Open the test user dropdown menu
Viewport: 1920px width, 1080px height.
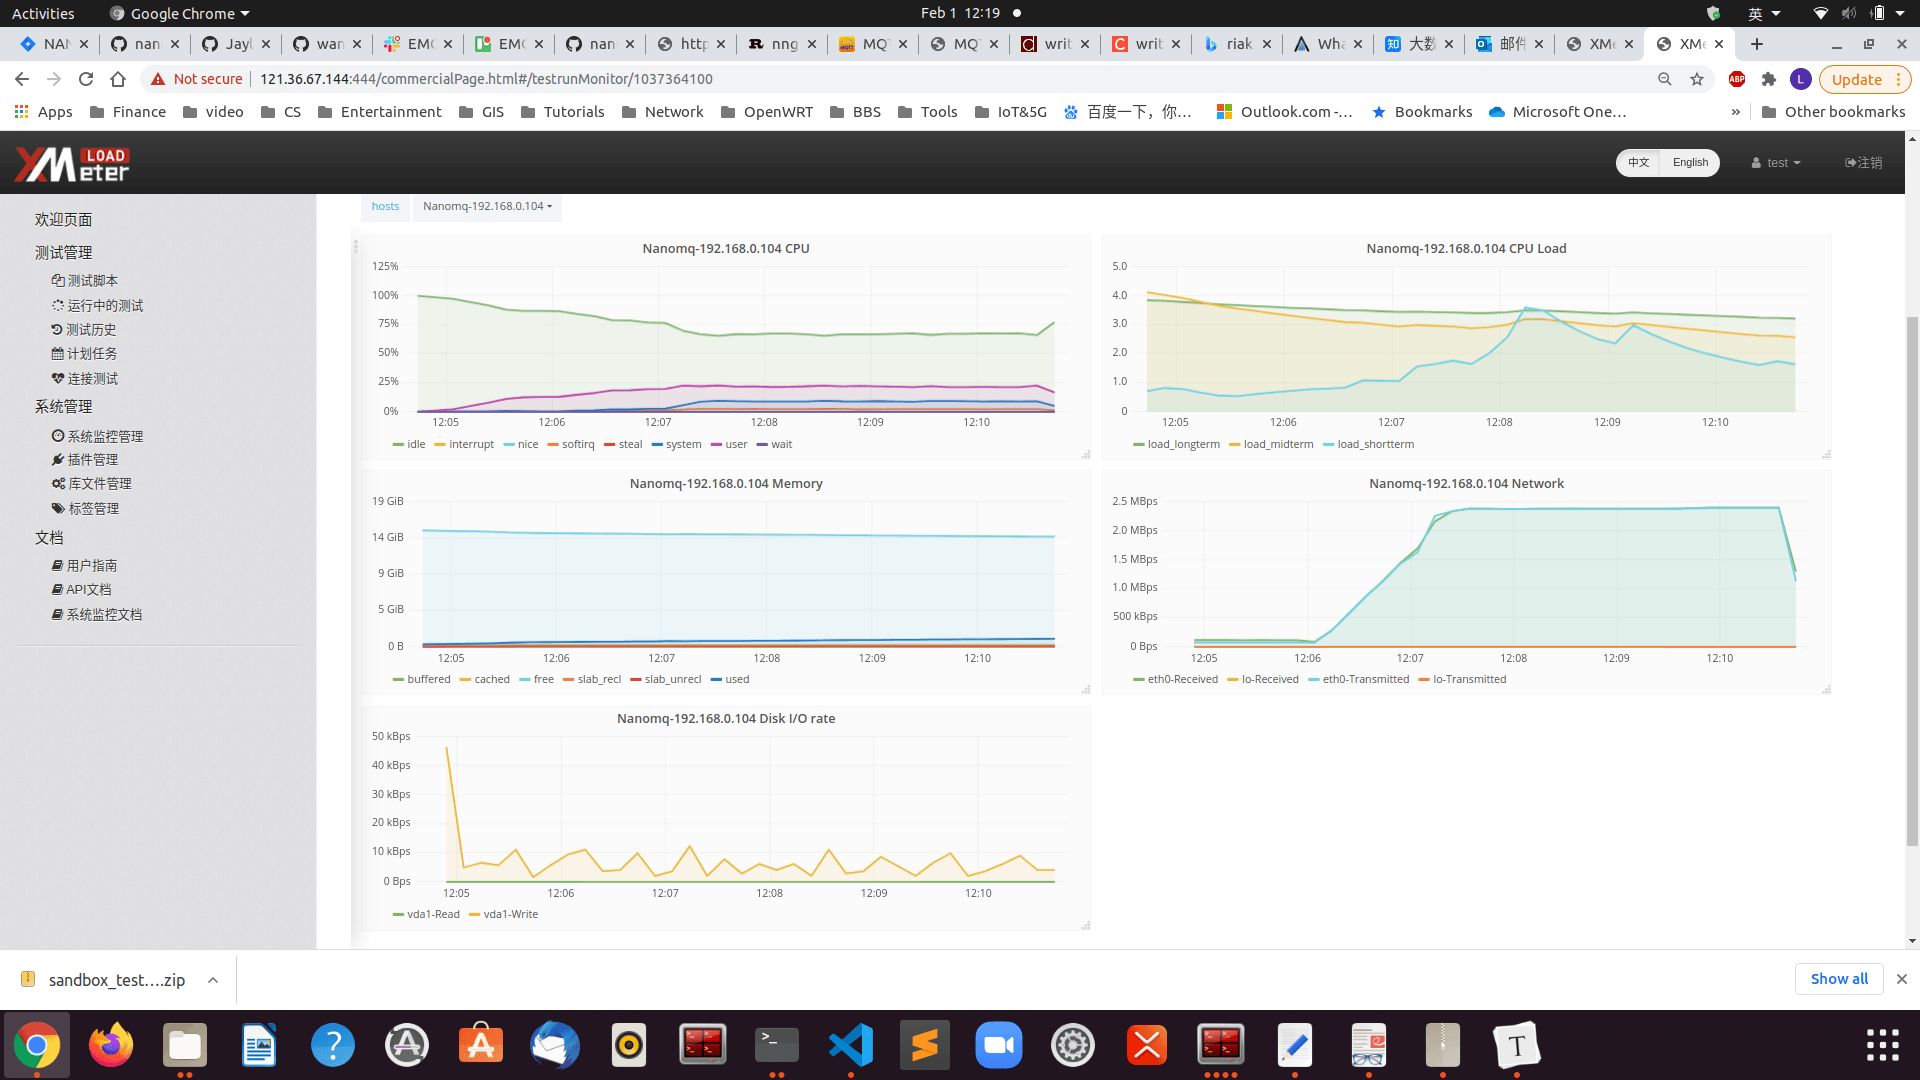point(1776,163)
